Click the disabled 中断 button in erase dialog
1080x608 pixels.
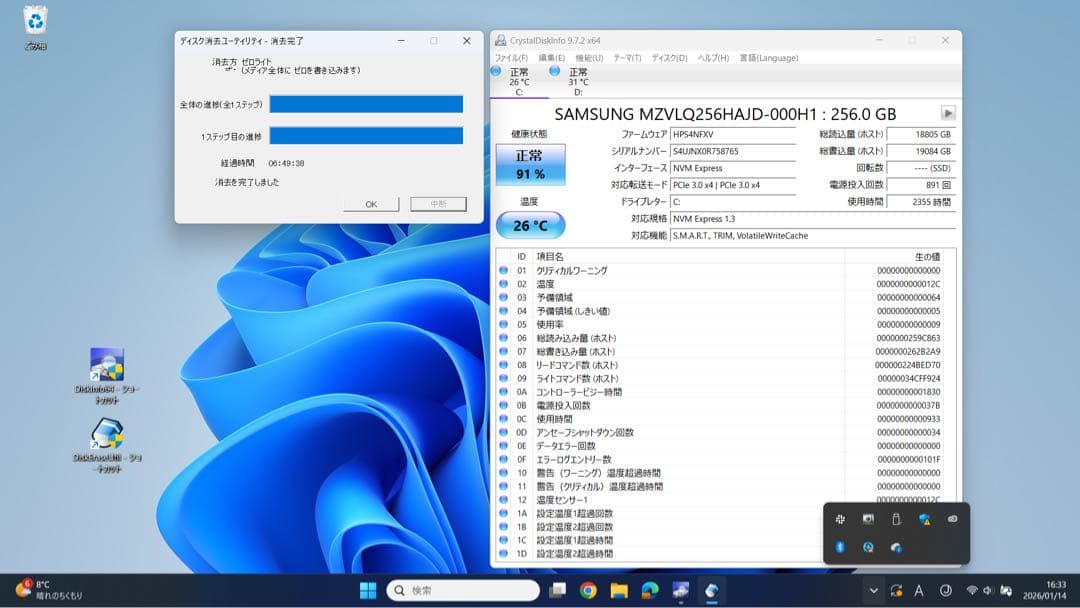click(438, 204)
